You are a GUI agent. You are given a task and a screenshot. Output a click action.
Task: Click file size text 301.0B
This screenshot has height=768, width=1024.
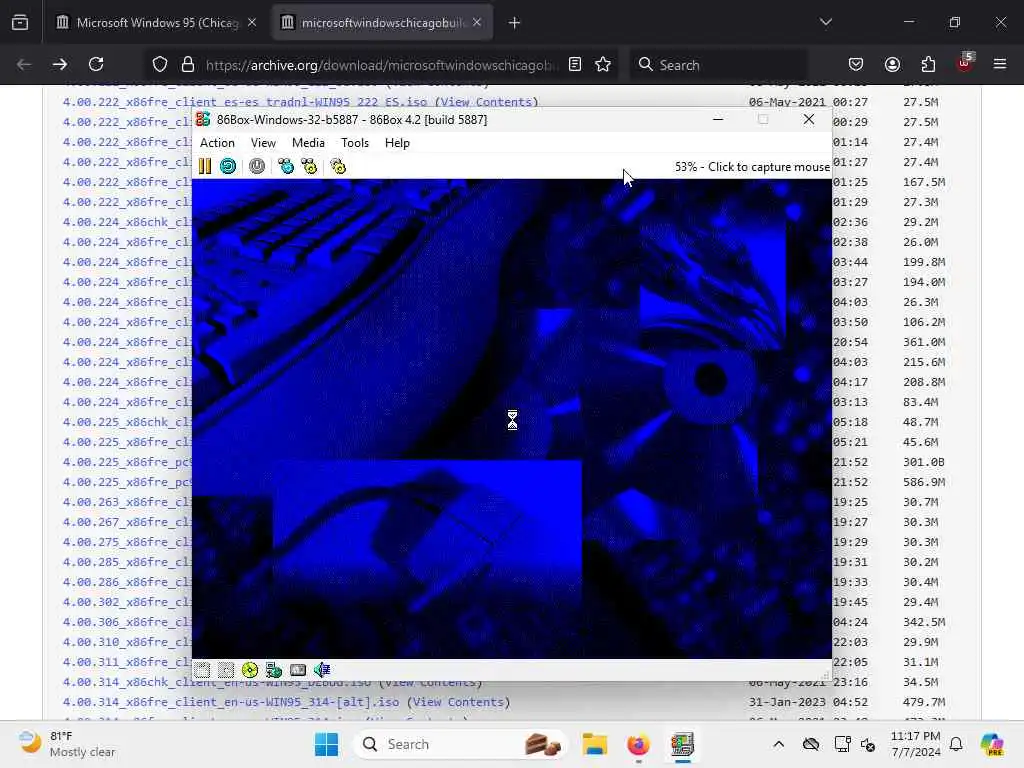tap(924, 462)
